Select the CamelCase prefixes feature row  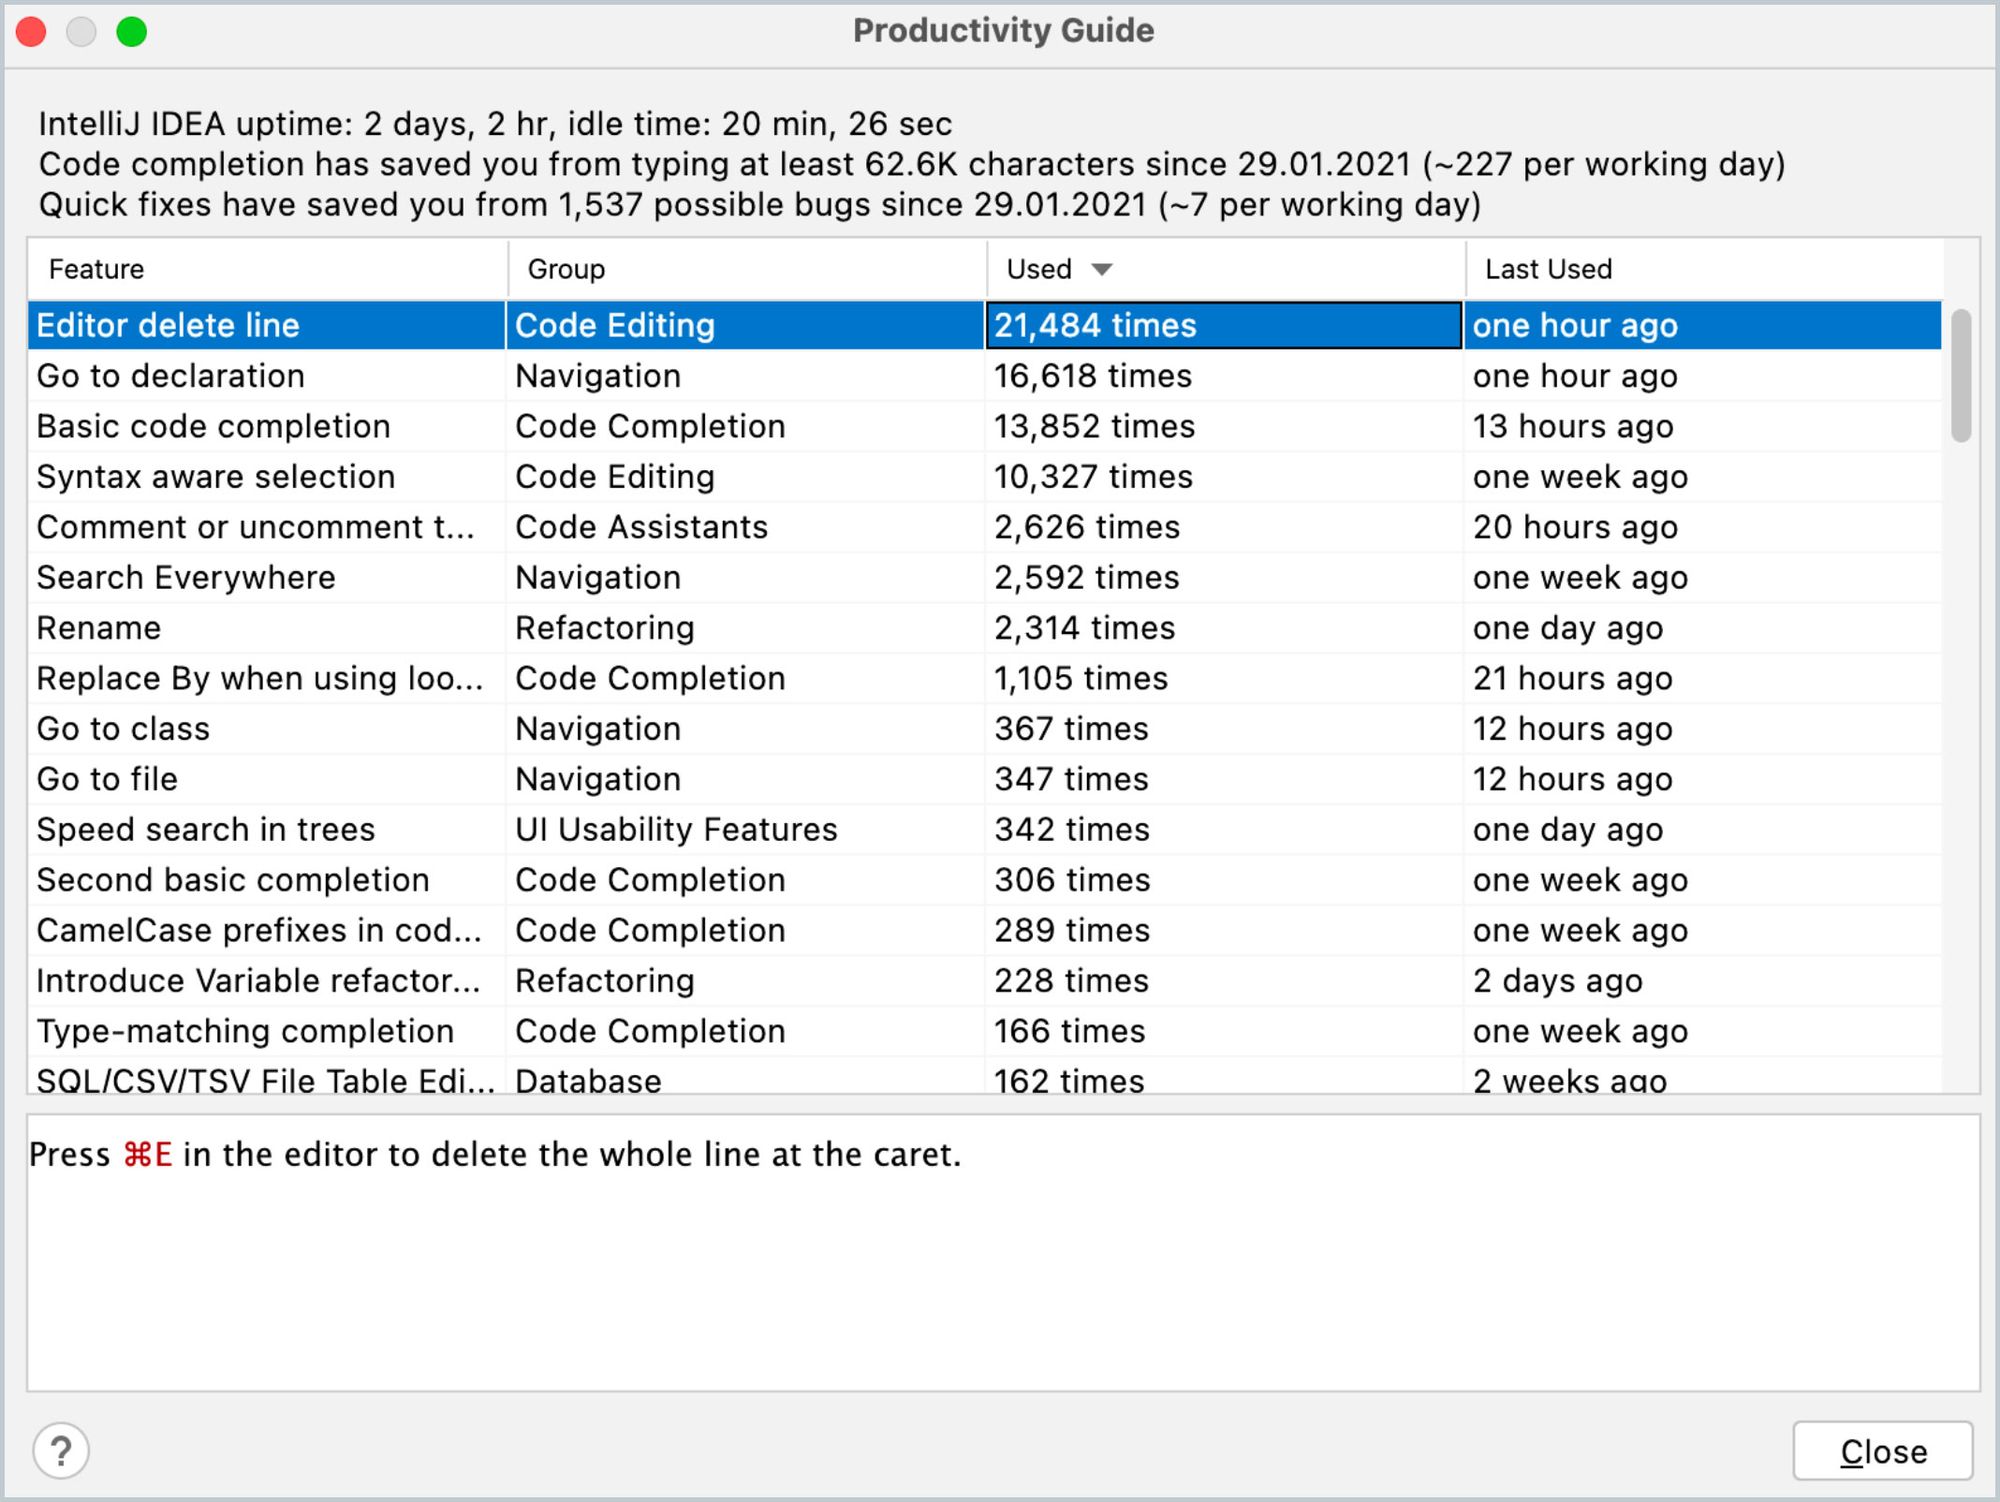coord(985,930)
